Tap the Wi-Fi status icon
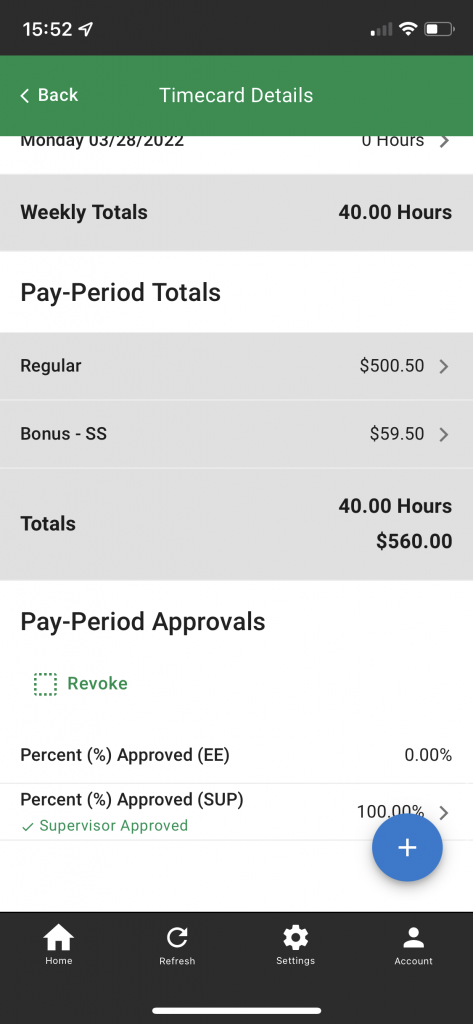 click(408, 29)
